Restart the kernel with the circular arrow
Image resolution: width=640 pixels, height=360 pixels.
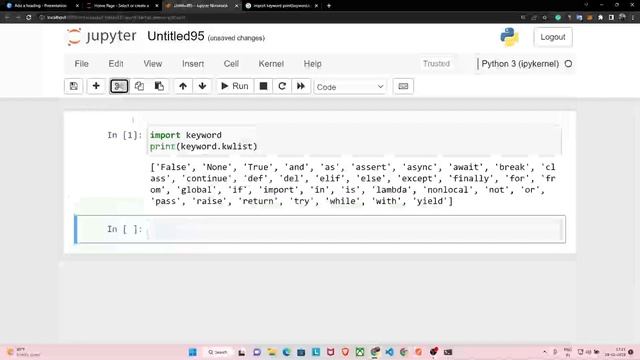click(x=282, y=86)
